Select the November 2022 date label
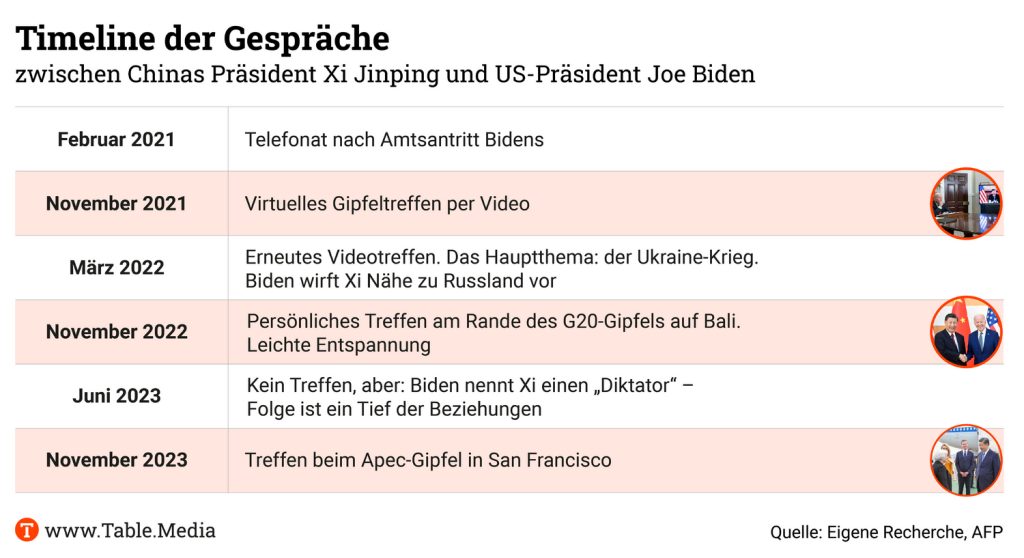Image resolution: width=1024 pixels, height=558 pixels. [116, 332]
